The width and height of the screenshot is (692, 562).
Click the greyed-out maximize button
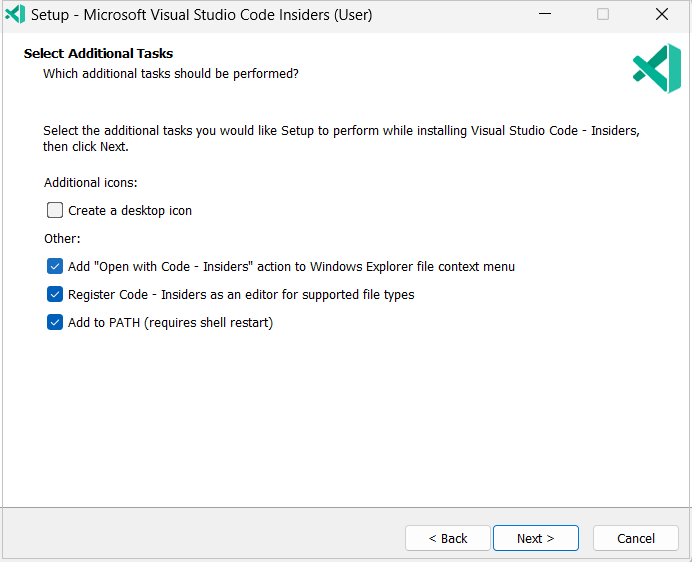(603, 15)
